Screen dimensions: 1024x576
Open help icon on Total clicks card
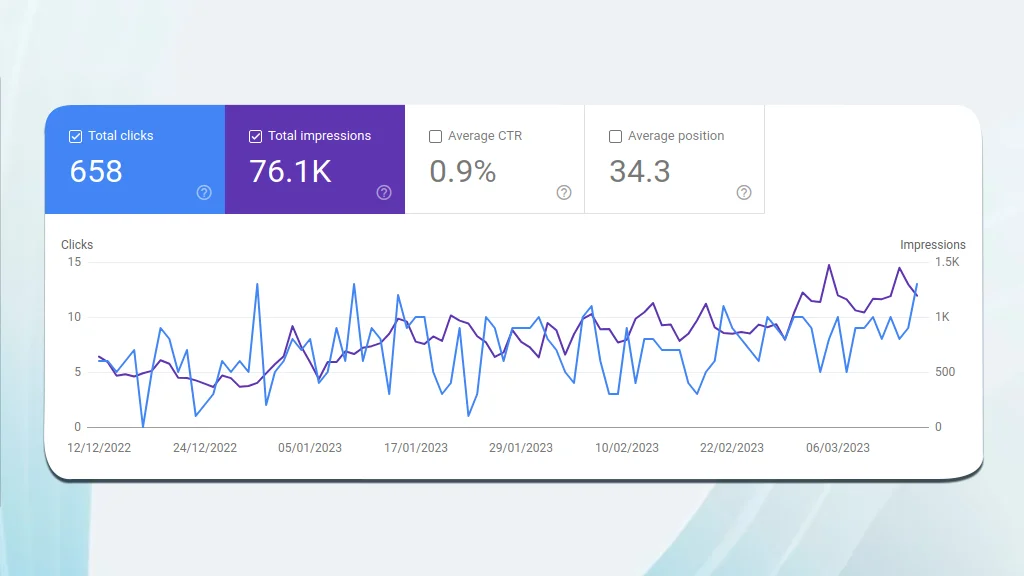point(204,193)
